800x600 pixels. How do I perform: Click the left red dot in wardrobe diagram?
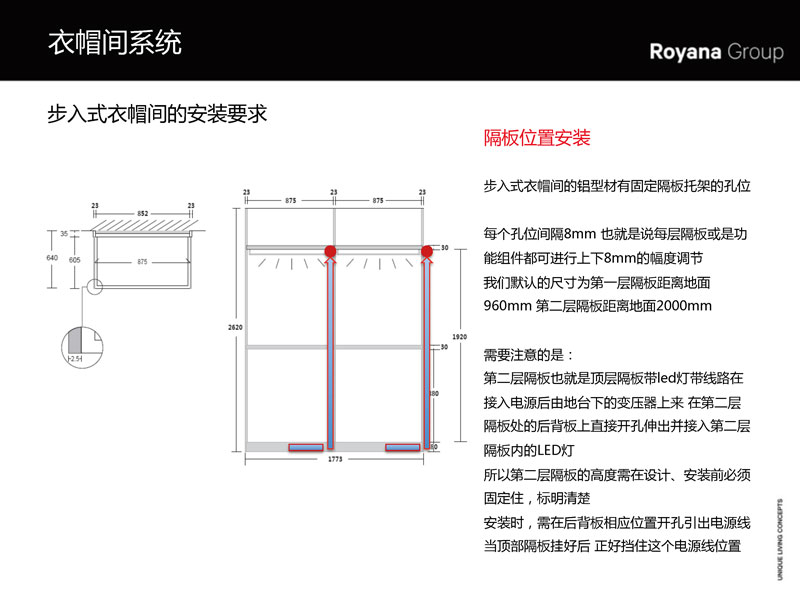pyautogui.click(x=328, y=251)
